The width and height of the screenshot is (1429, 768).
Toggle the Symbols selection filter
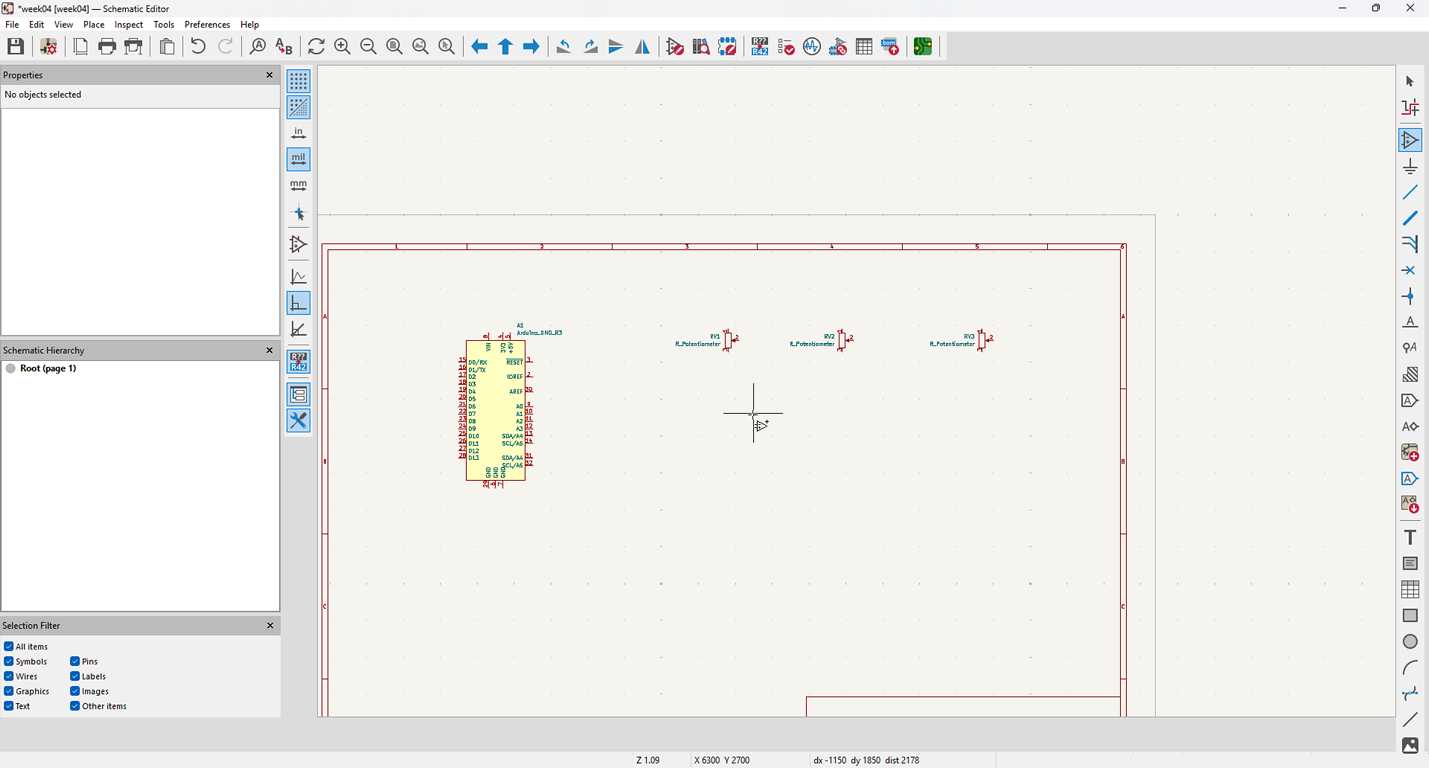9,661
